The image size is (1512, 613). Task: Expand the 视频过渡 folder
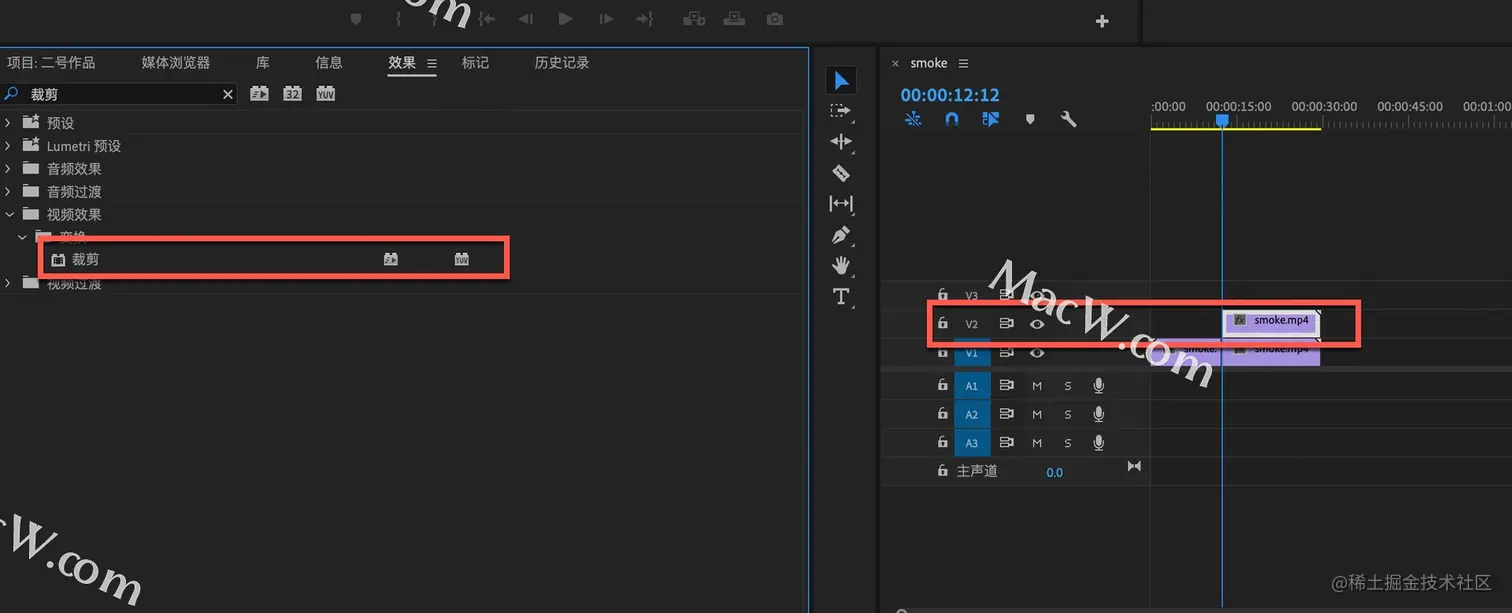coord(8,283)
